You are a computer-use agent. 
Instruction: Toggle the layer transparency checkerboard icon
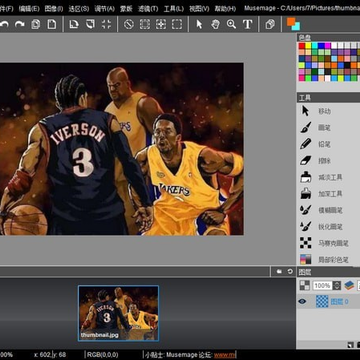point(304,285)
